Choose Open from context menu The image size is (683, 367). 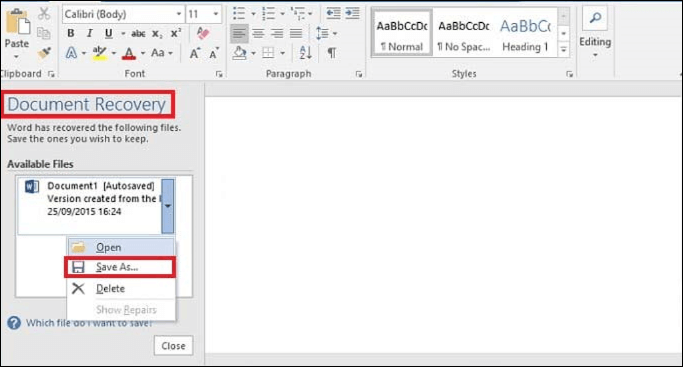pyautogui.click(x=121, y=247)
